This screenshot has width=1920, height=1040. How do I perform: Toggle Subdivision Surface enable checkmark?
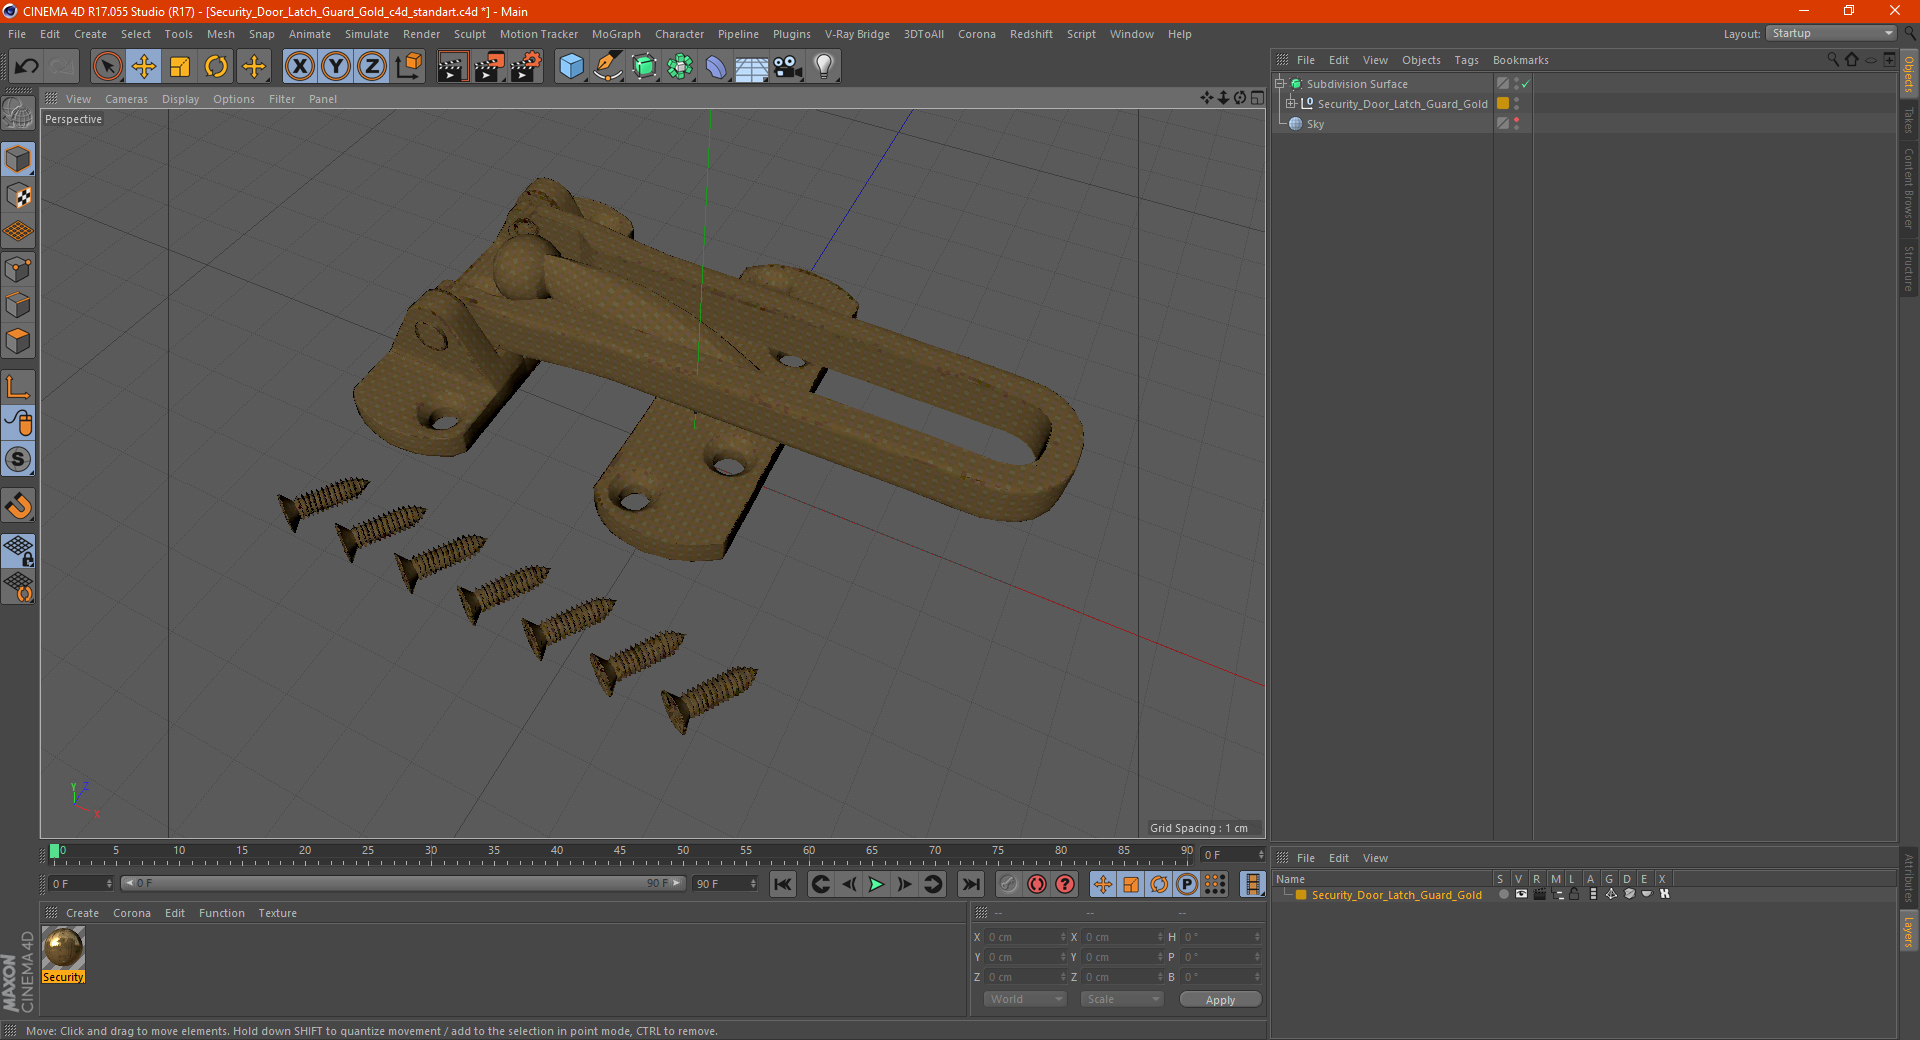[1526, 84]
